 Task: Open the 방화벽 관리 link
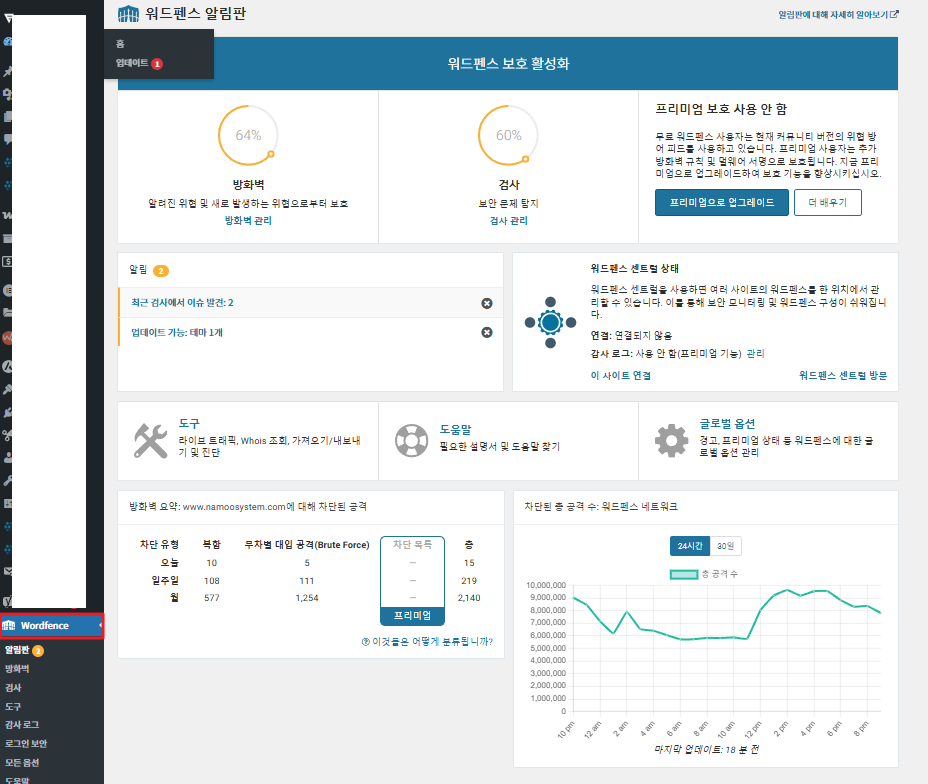tap(248, 221)
